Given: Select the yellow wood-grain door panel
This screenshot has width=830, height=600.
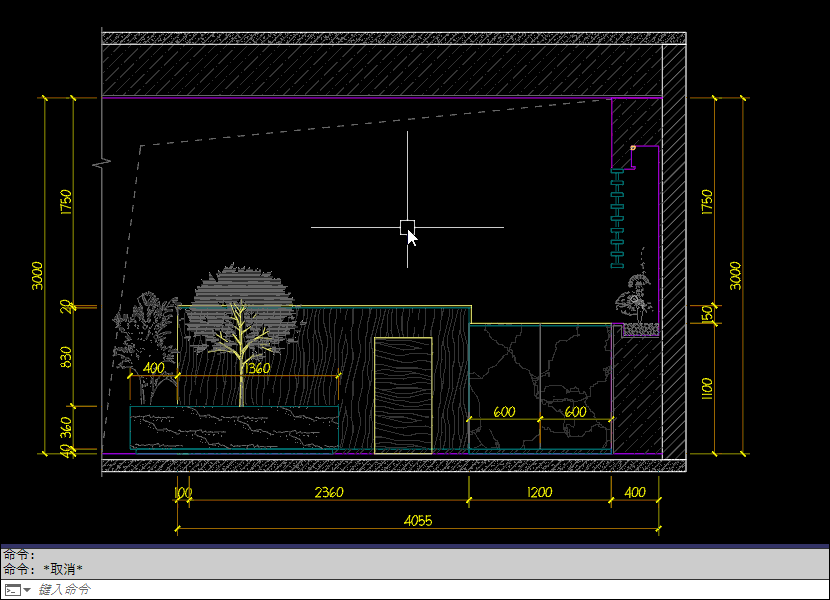Looking at the screenshot, I should [403, 396].
